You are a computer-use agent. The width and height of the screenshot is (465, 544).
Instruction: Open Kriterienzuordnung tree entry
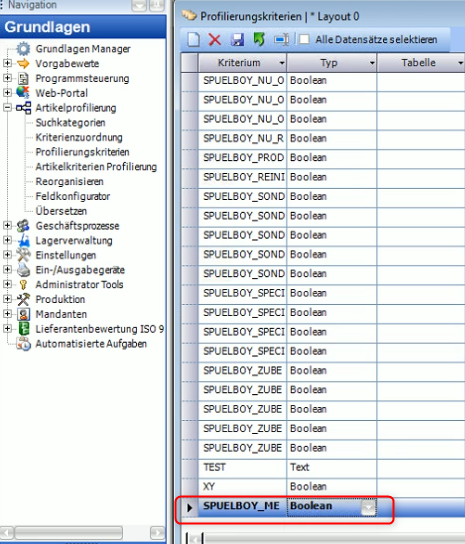(79, 137)
